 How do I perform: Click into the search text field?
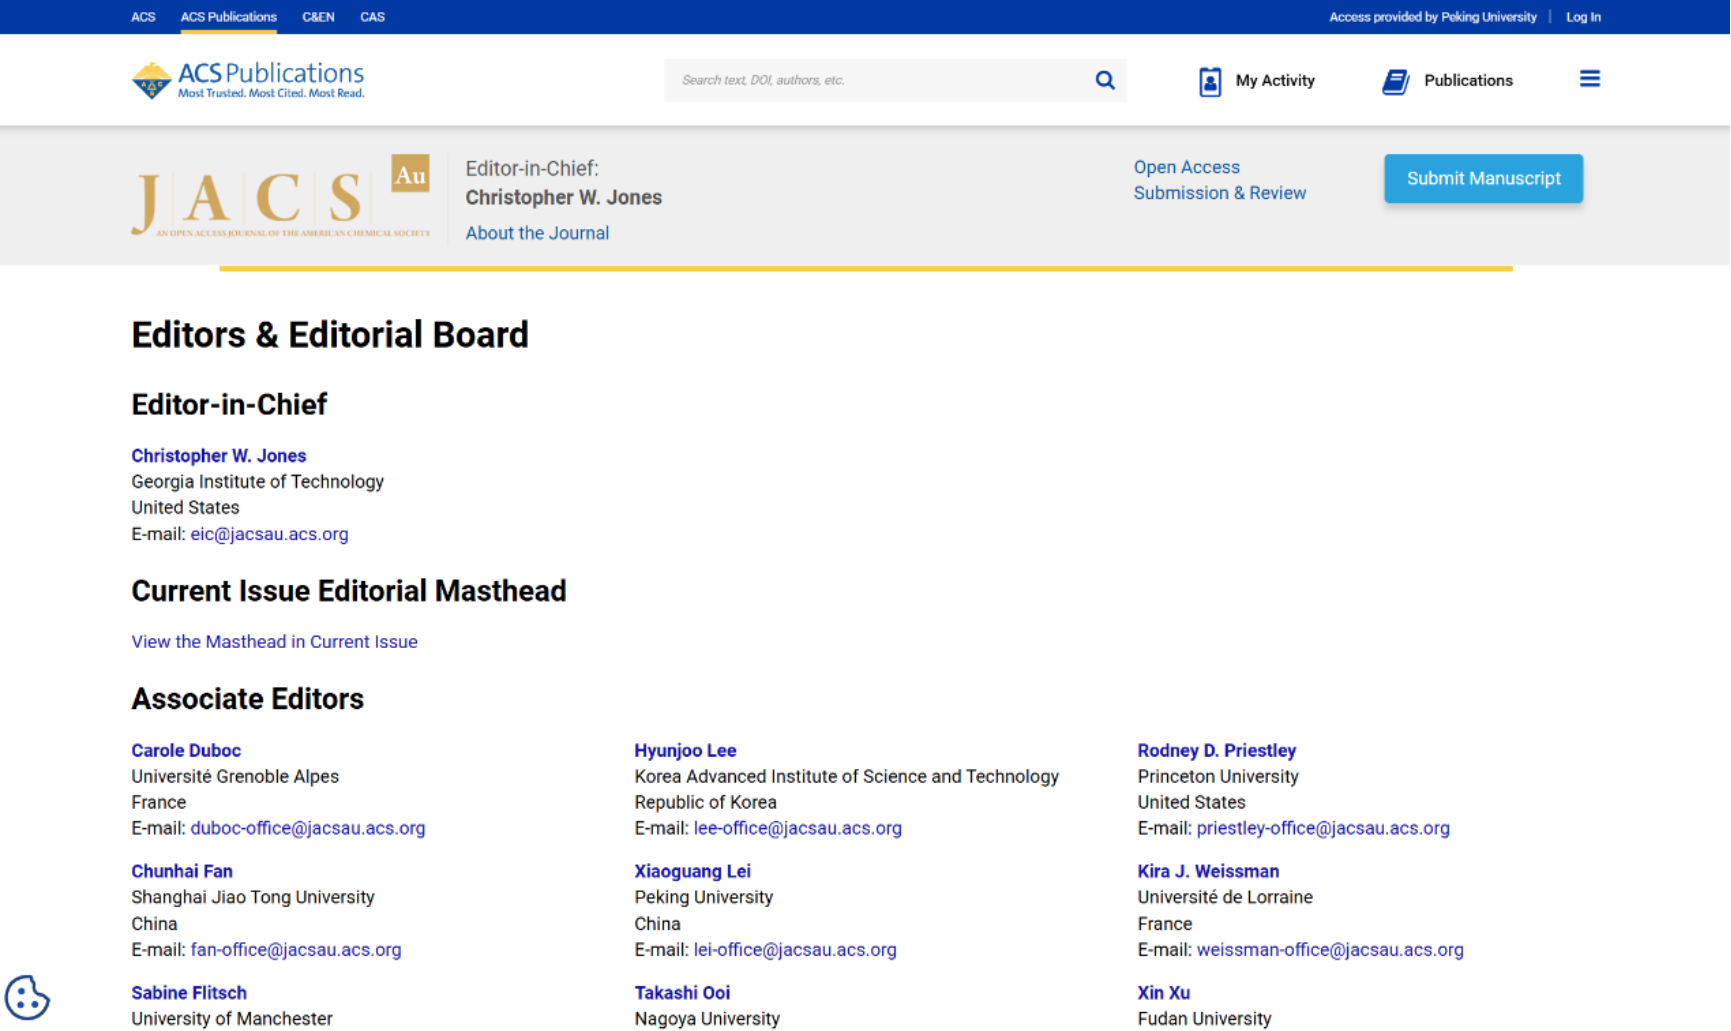[880, 80]
